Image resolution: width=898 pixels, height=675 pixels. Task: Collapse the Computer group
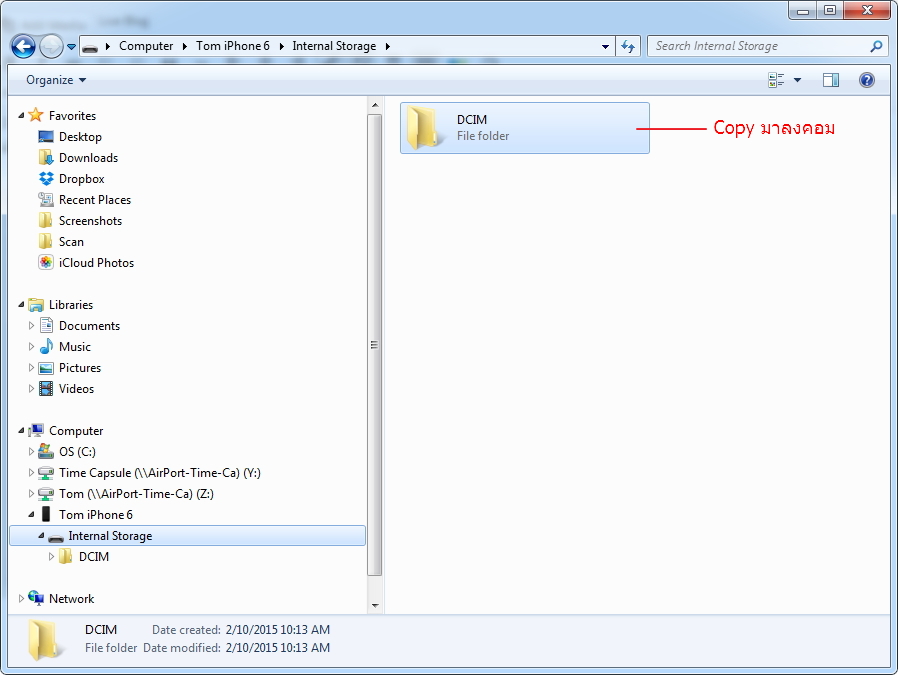(21, 431)
